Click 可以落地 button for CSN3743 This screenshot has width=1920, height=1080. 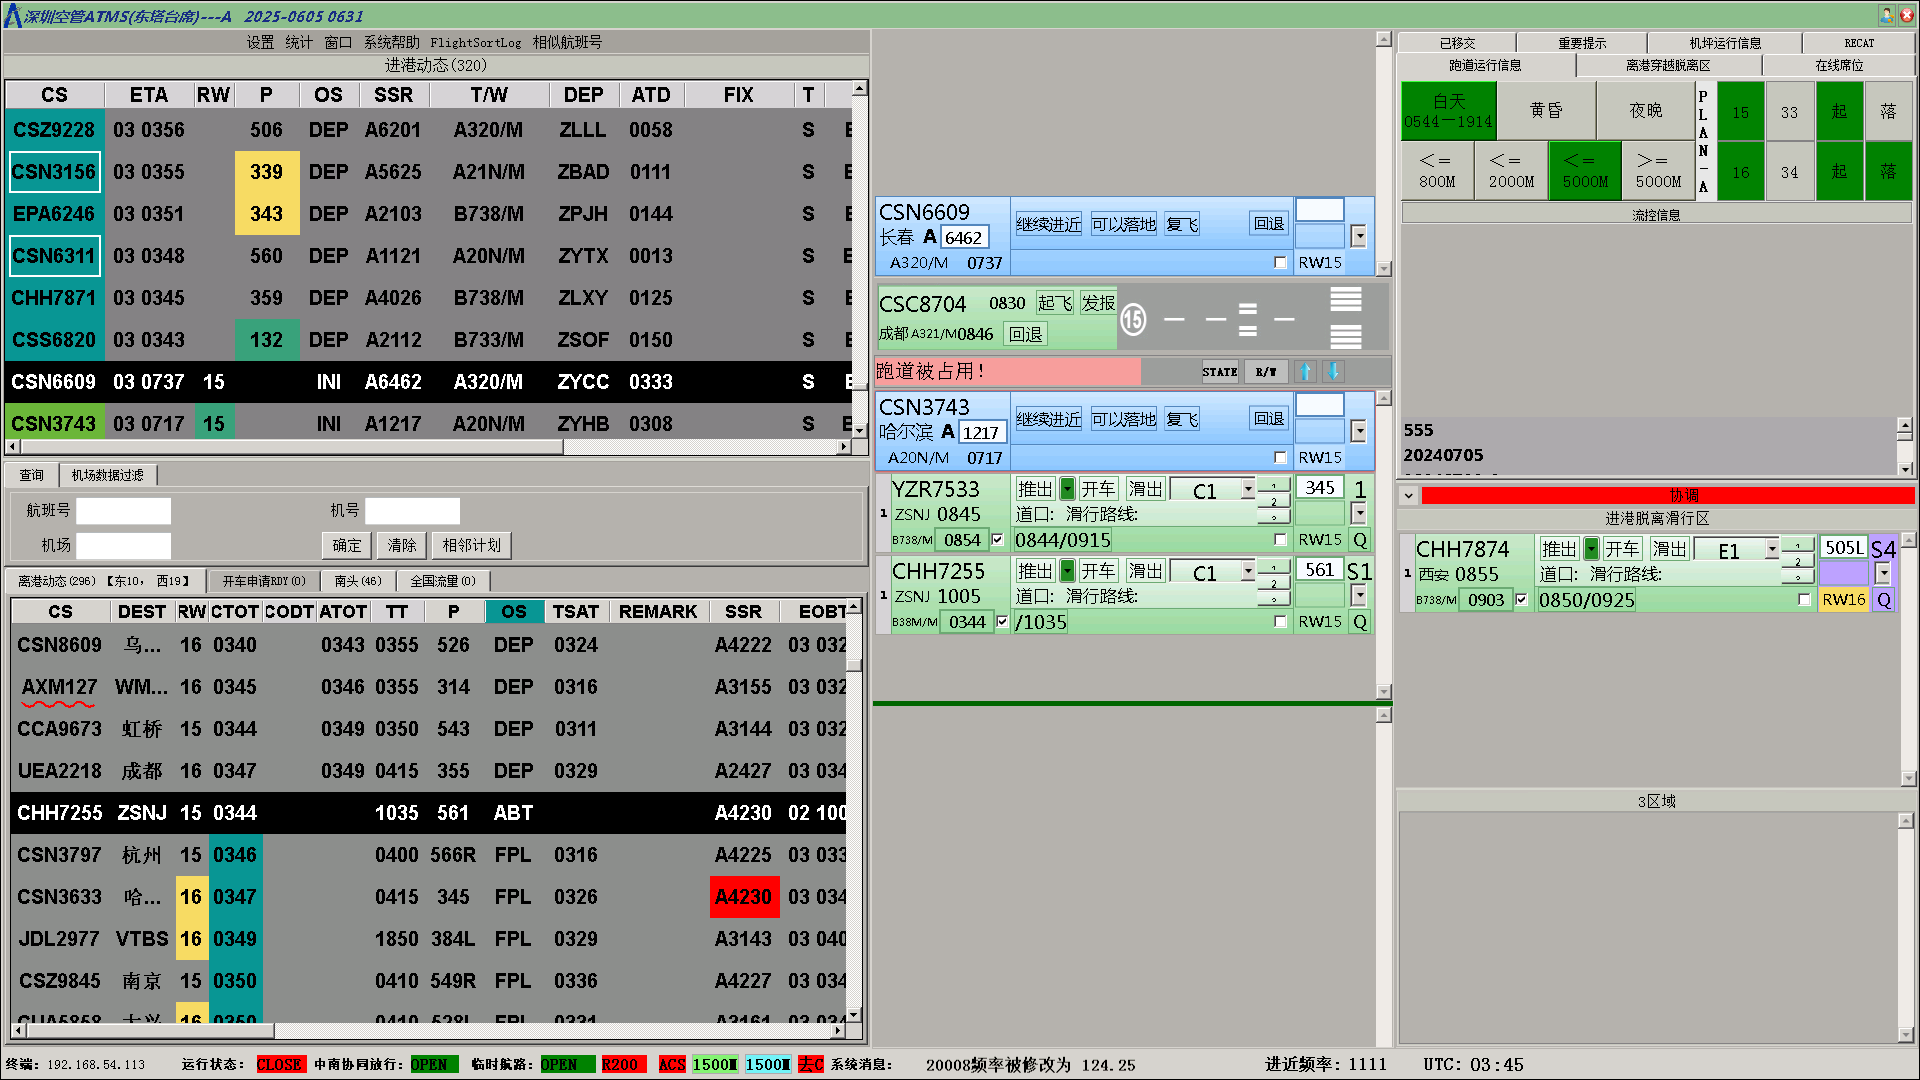pyautogui.click(x=1123, y=420)
